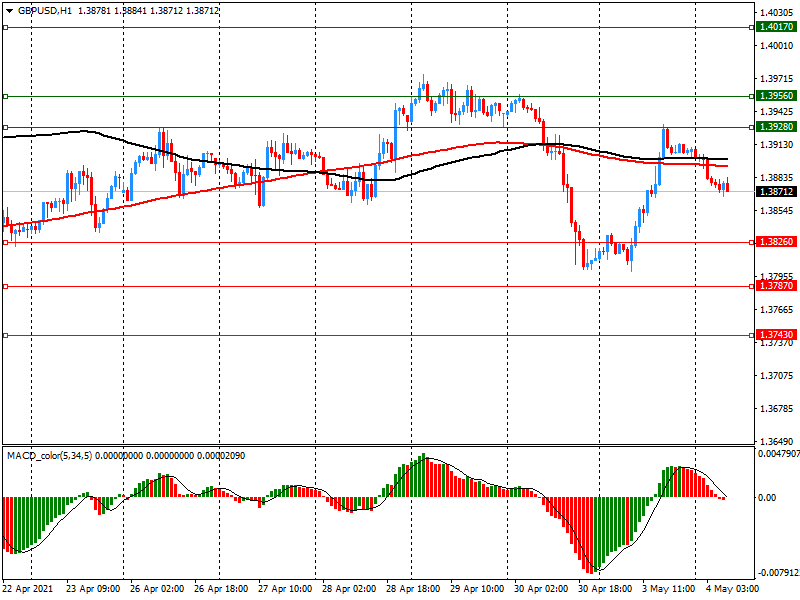Viewport: 800px width, 600px height.
Task: Select the black 1.39280 price level label
Action: tap(776, 127)
